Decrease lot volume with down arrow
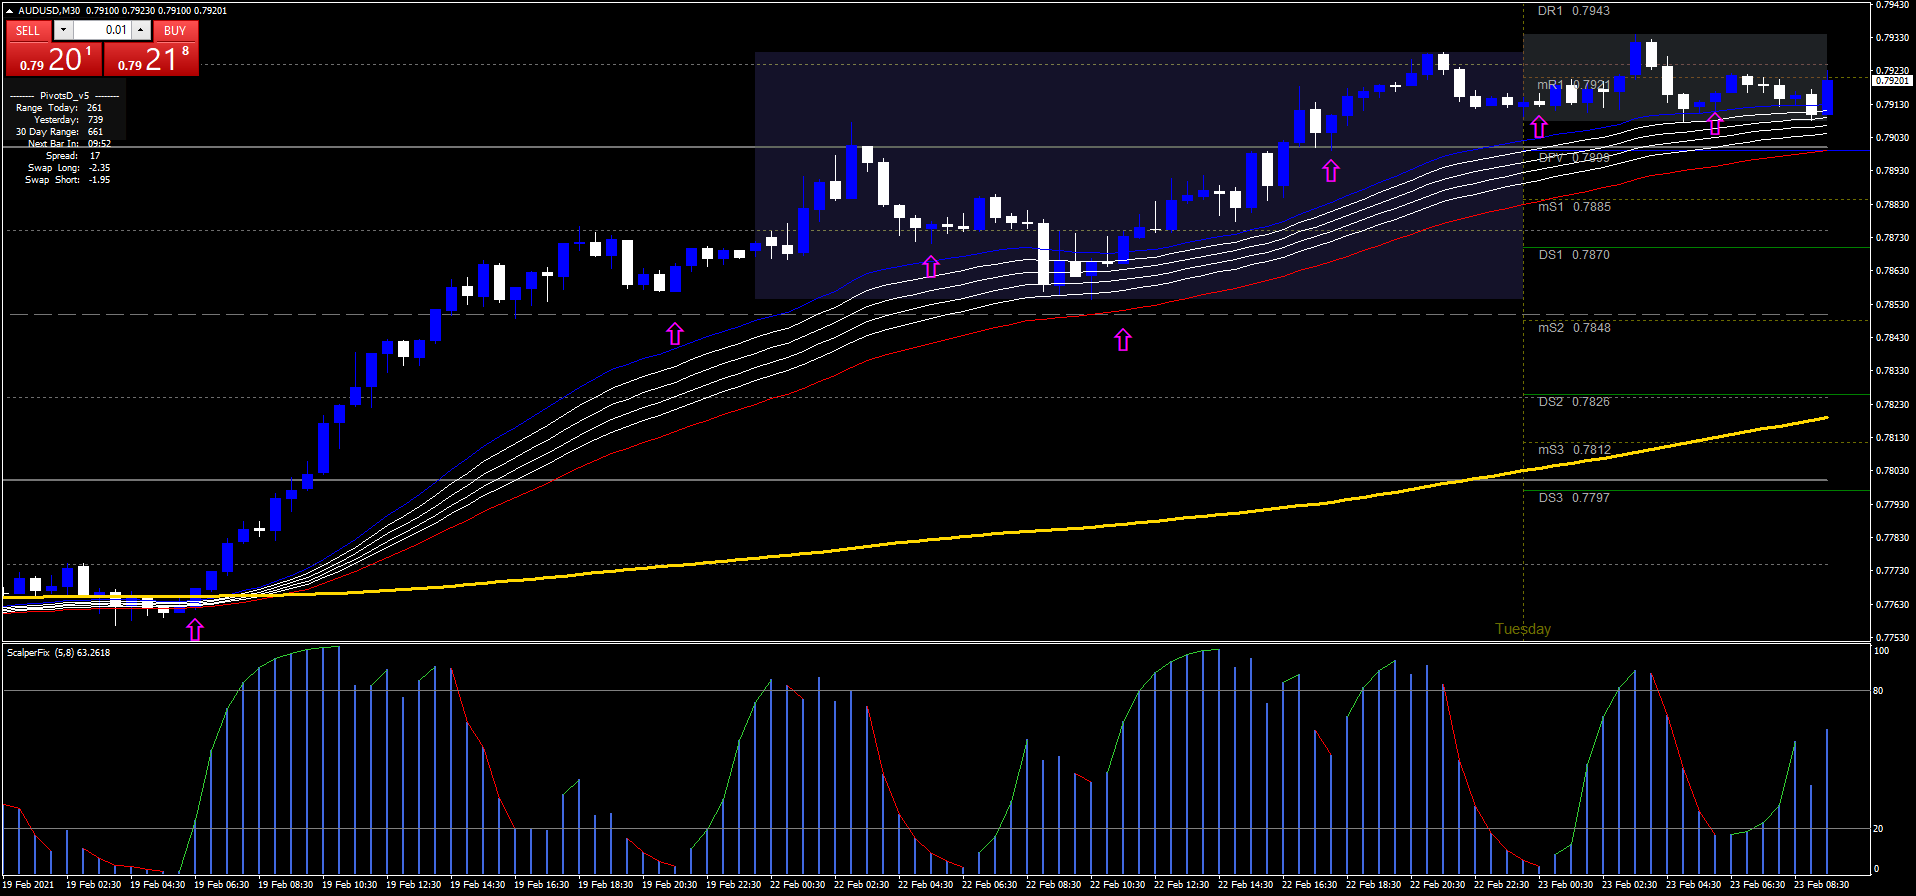The image size is (1916, 896). [63, 31]
